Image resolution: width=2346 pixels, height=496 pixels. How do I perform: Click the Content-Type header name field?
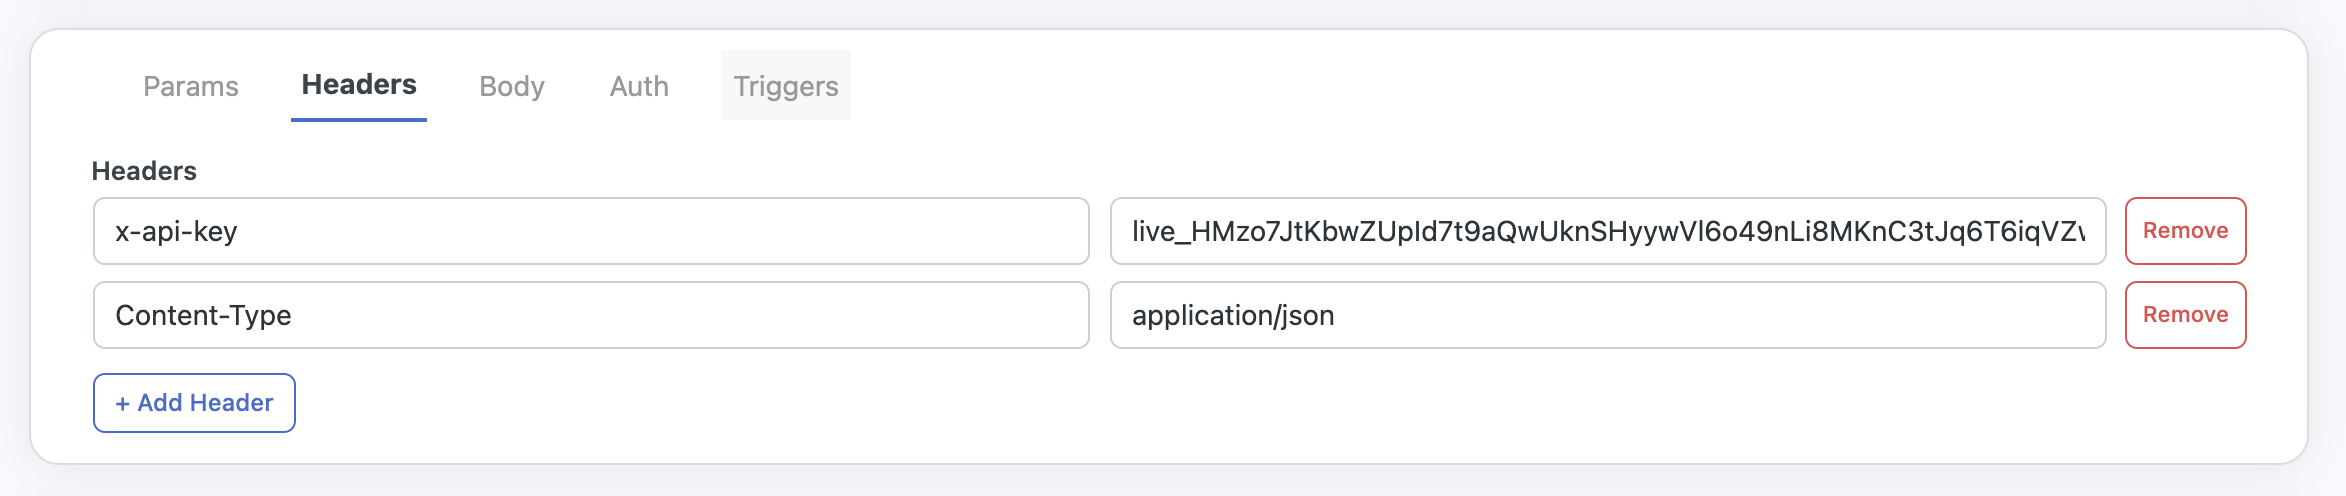point(591,315)
